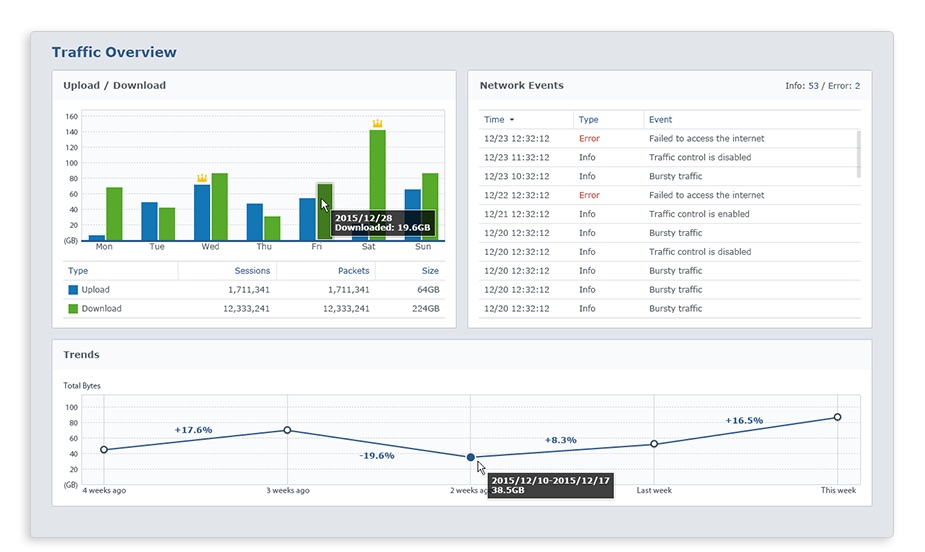
Task: Click the Trends panel heading
Action: pos(81,354)
